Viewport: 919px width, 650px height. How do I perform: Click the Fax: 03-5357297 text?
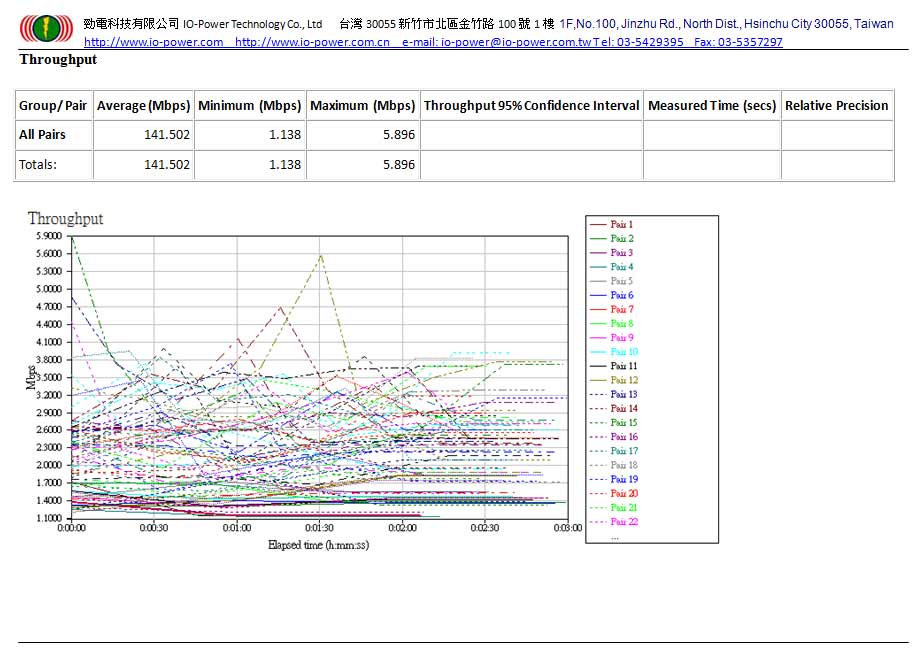coord(738,42)
